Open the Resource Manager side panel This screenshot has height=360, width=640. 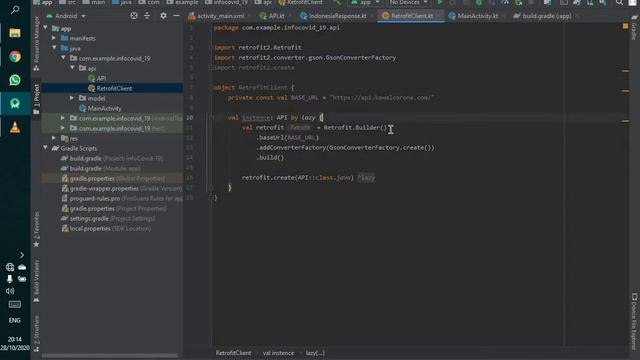(x=36, y=42)
